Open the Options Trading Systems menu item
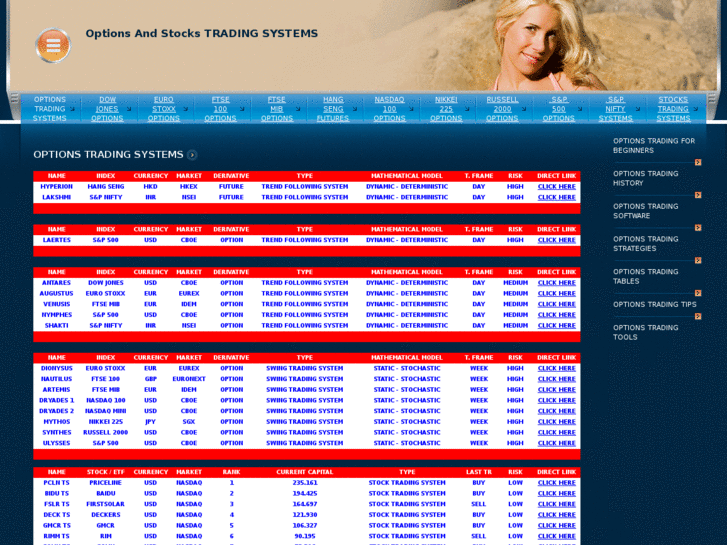This screenshot has width=727, height=545. pyautogui.click(x=50, y=109)
